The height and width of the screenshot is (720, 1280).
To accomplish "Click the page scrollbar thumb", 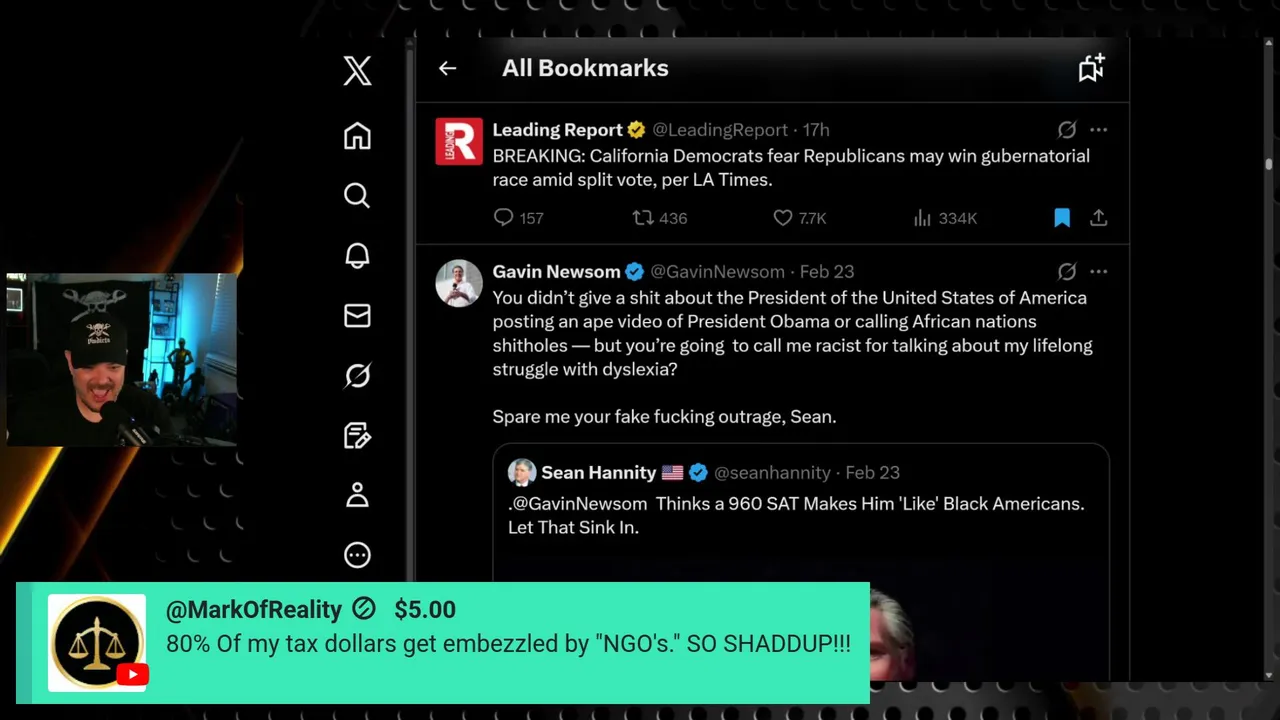I will (x=1268, y=164).
